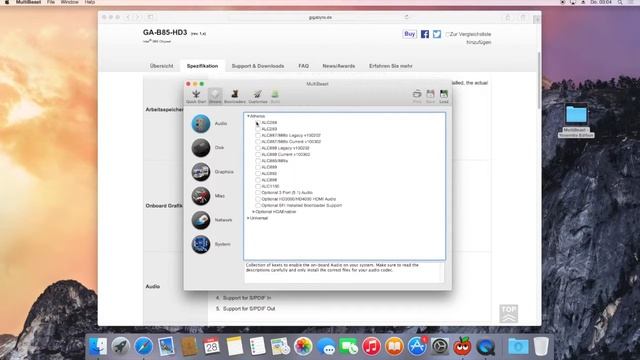Open the Übersicht tab

161,66
